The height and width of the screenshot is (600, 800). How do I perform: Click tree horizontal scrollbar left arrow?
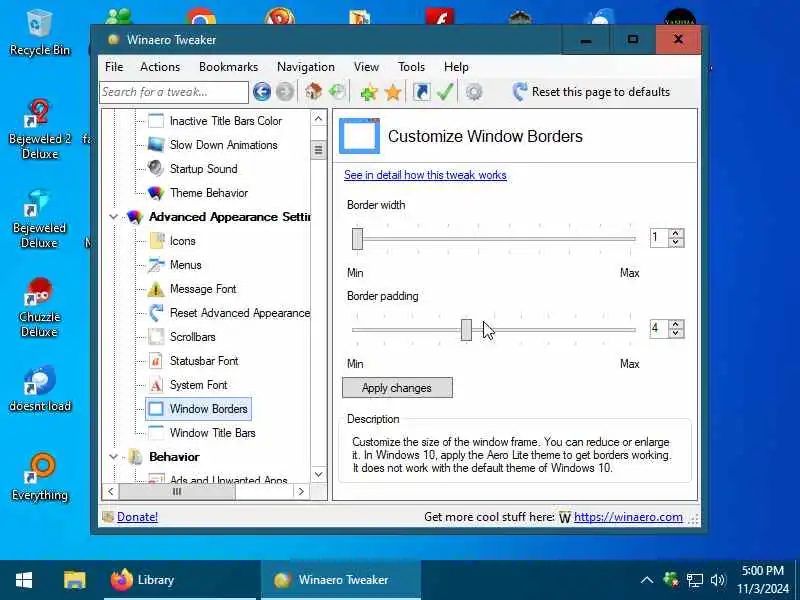point(110,491)
